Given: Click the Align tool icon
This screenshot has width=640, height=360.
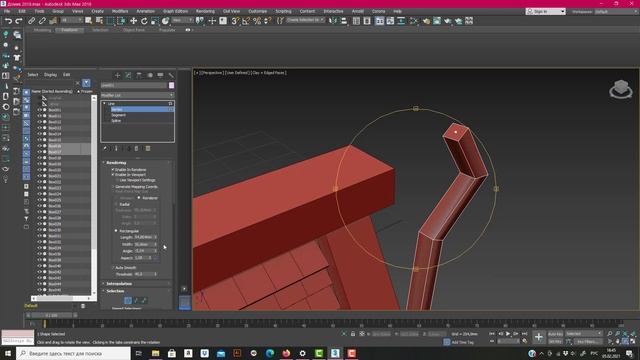Looking at the screenshot, I should [x=344, y=21].
